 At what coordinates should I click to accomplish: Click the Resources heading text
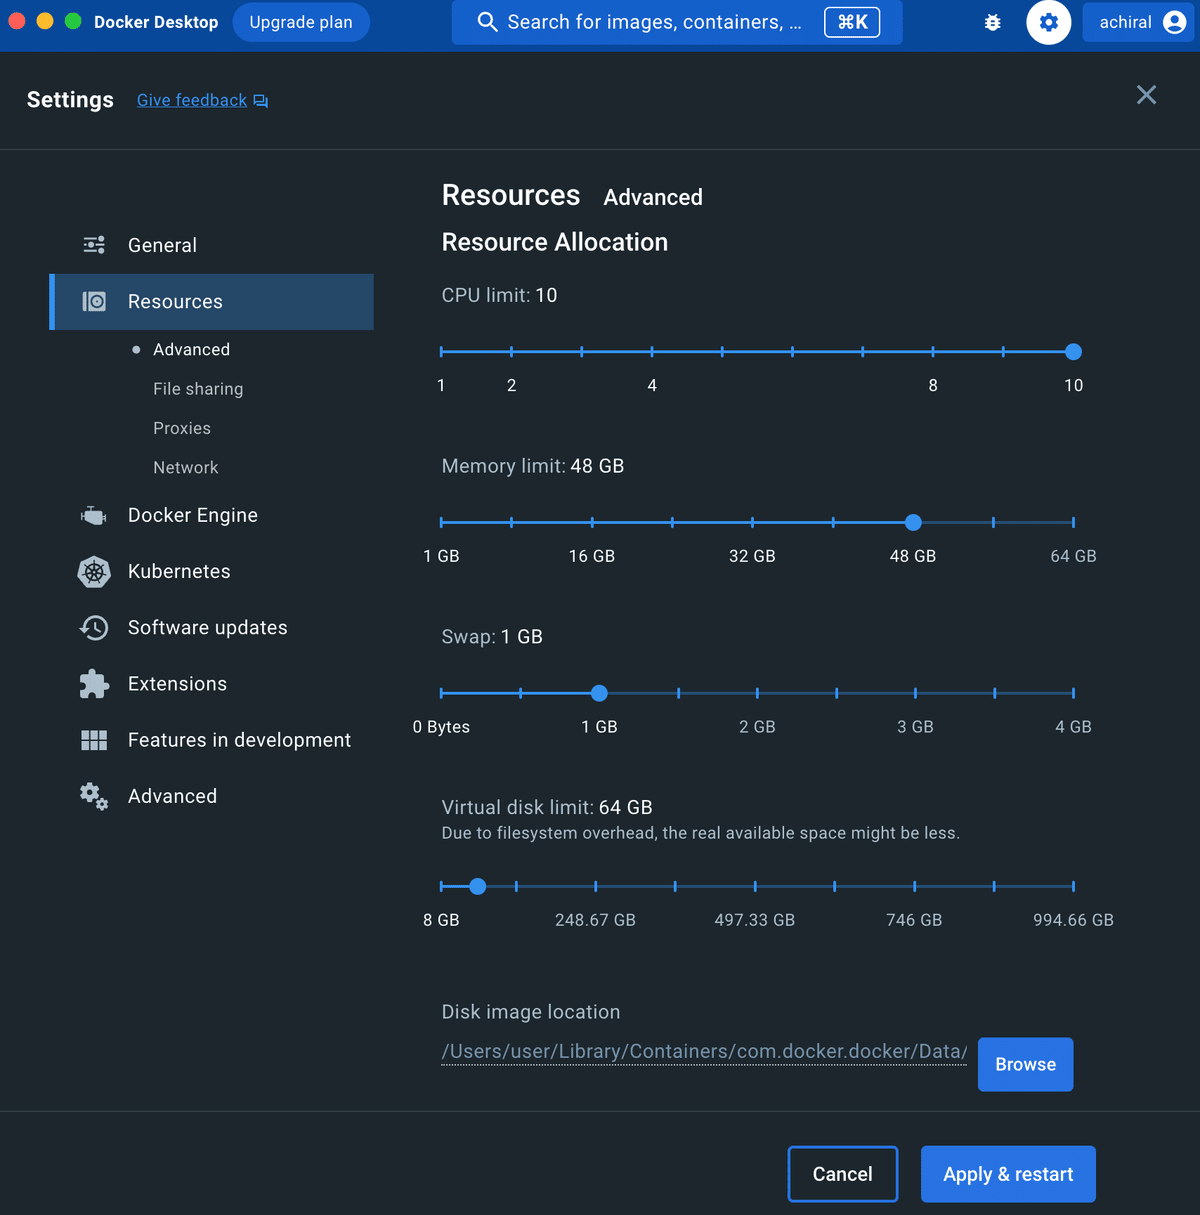511,195
